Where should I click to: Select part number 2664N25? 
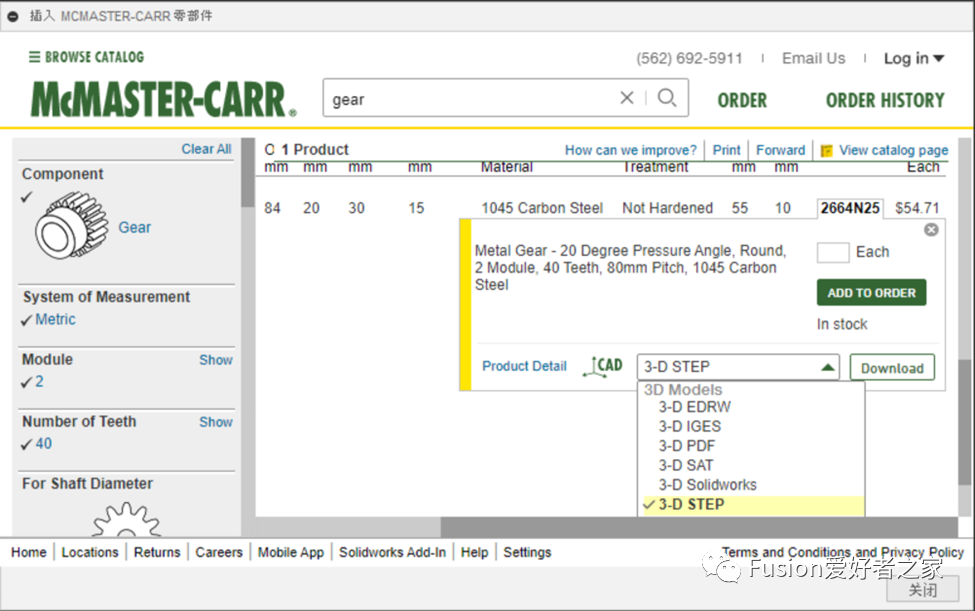(x=850, y=208)
